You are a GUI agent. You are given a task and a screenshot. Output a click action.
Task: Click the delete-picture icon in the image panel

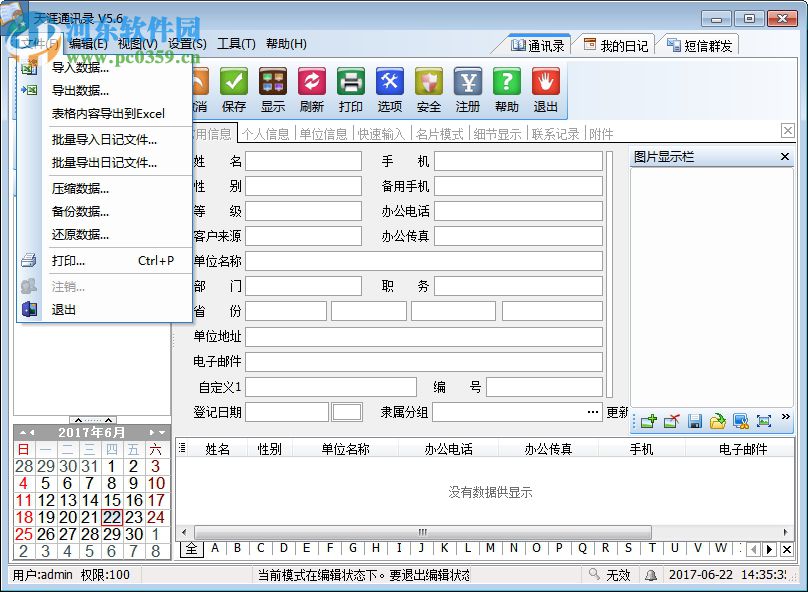click(671, 420)
